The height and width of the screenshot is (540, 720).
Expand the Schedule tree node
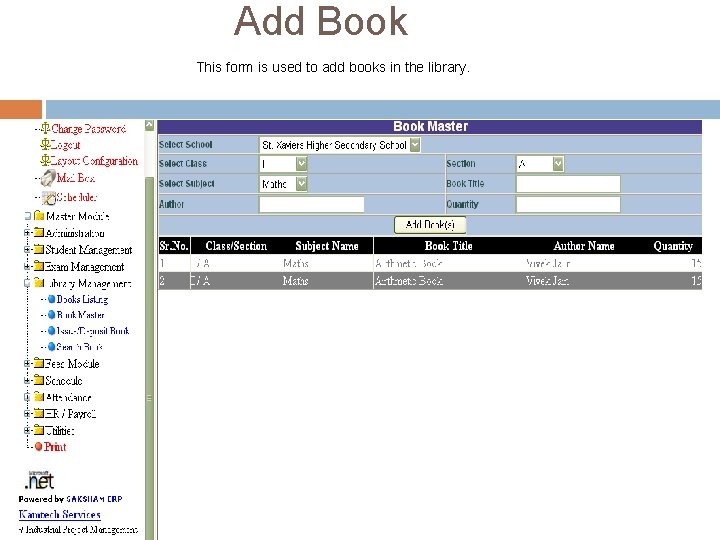click(x=27, y=380)
